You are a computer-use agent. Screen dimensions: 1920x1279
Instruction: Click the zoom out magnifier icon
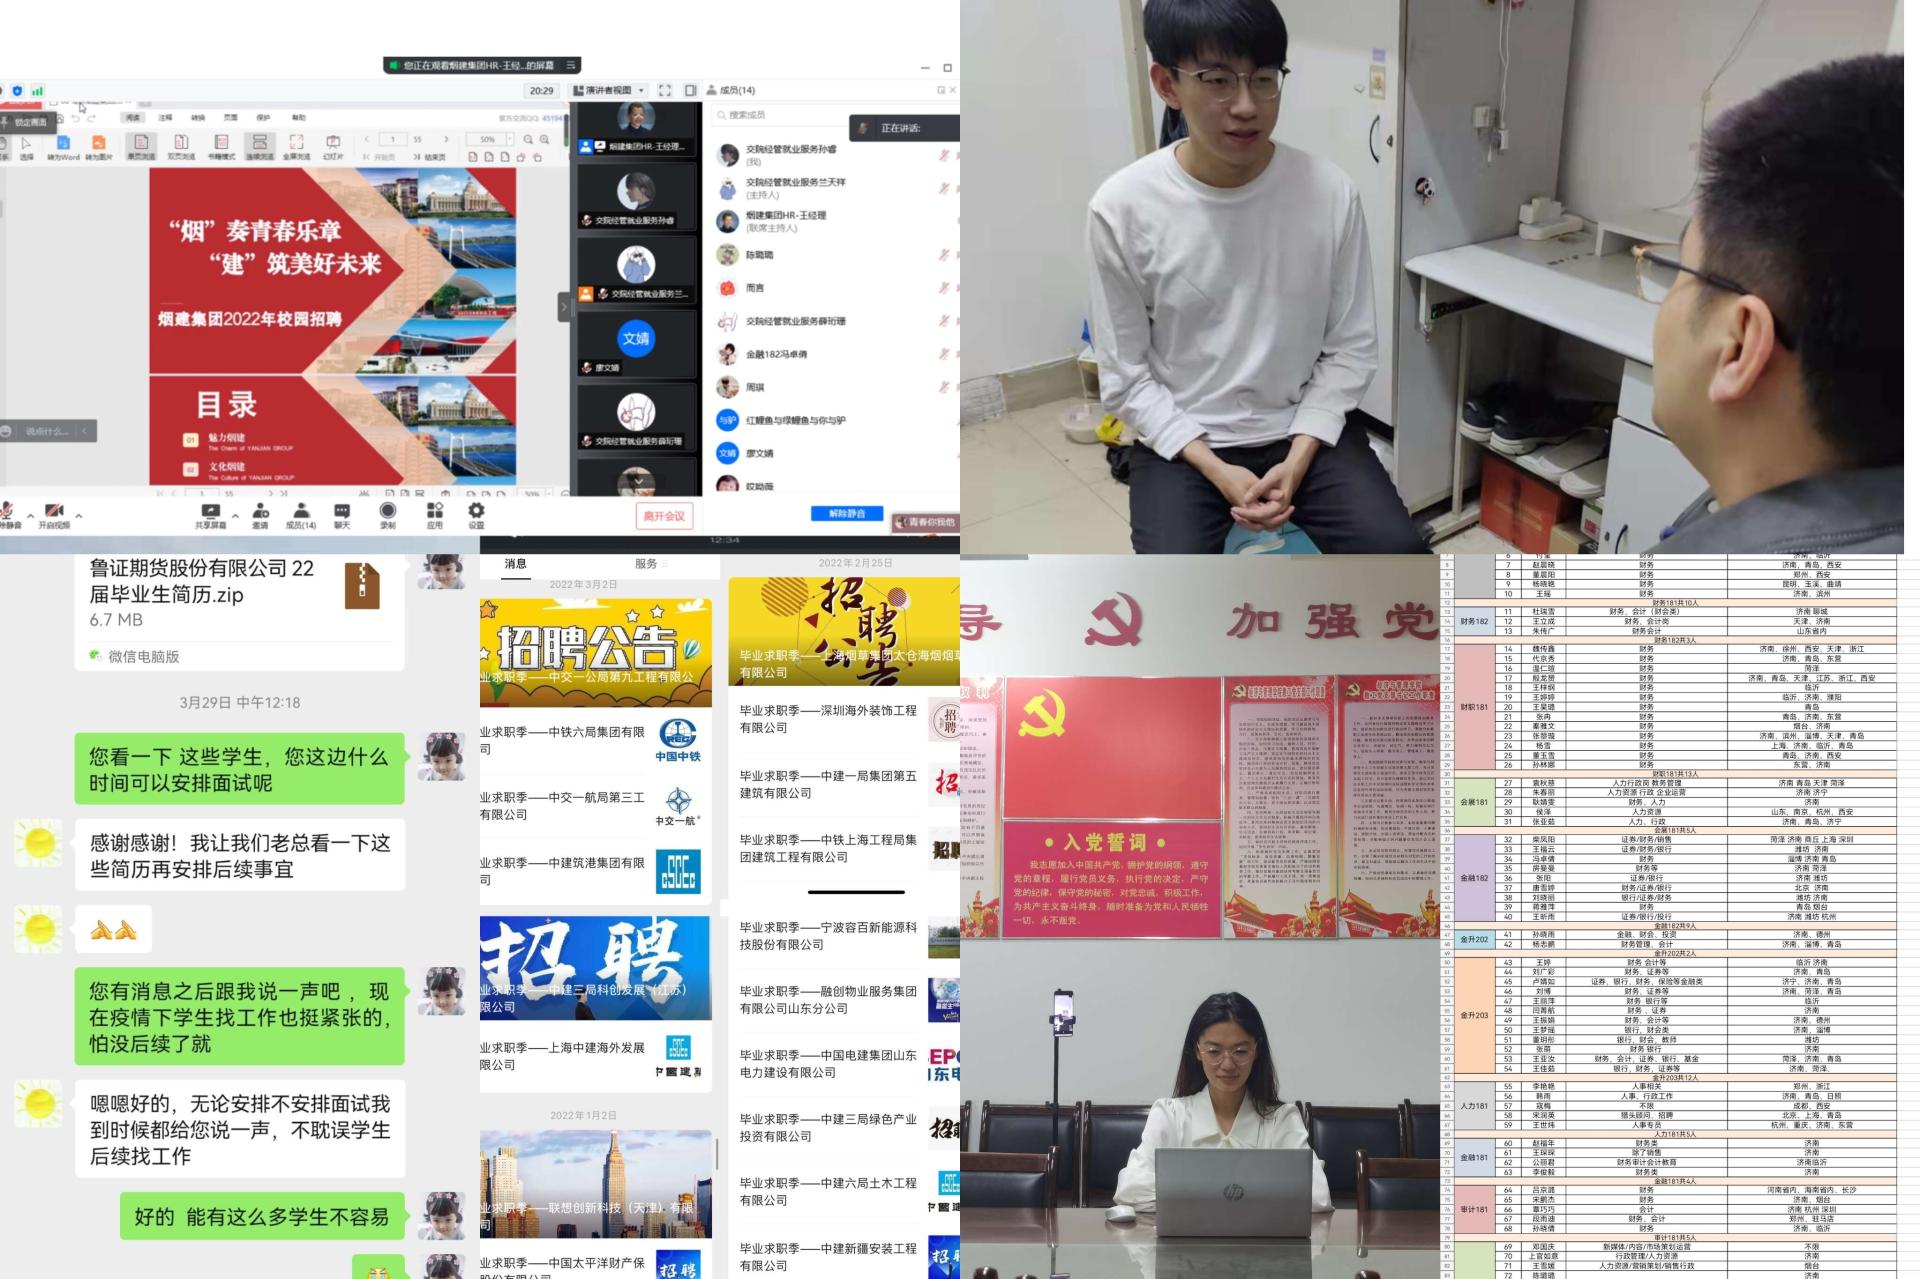click(x=528, y=139)
